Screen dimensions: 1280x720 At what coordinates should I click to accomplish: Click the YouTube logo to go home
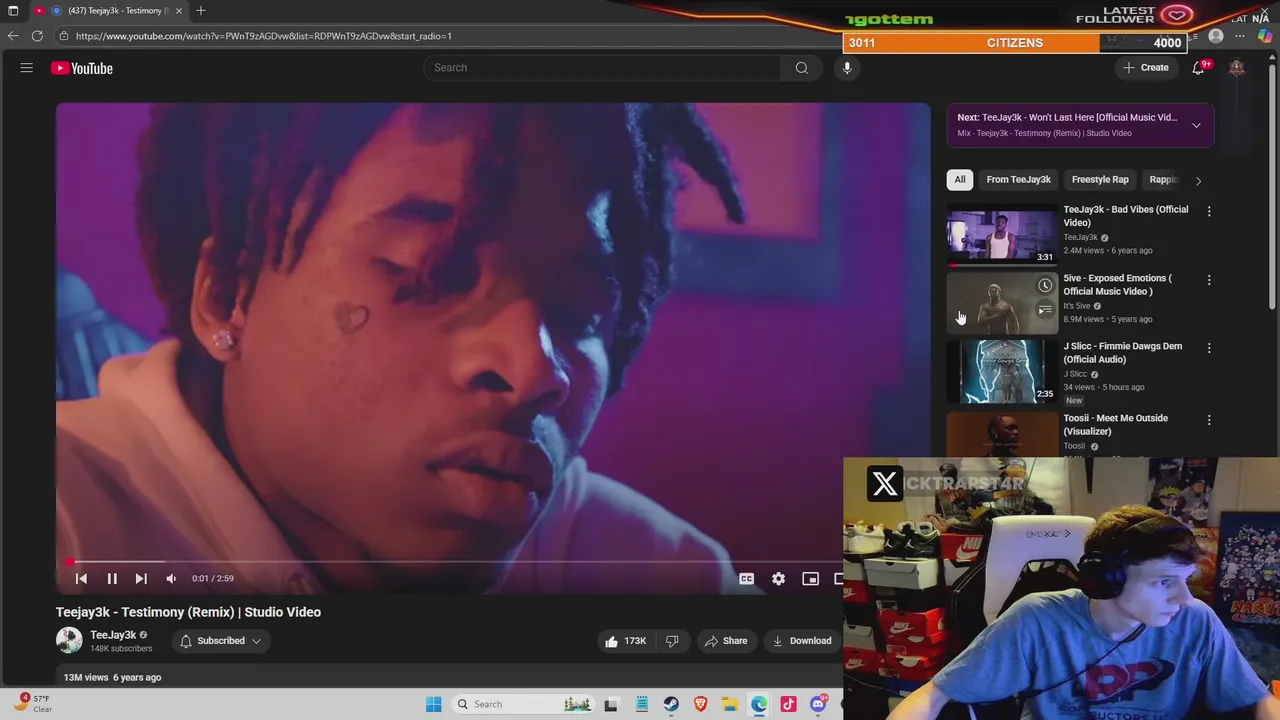[x=82, y=68]
